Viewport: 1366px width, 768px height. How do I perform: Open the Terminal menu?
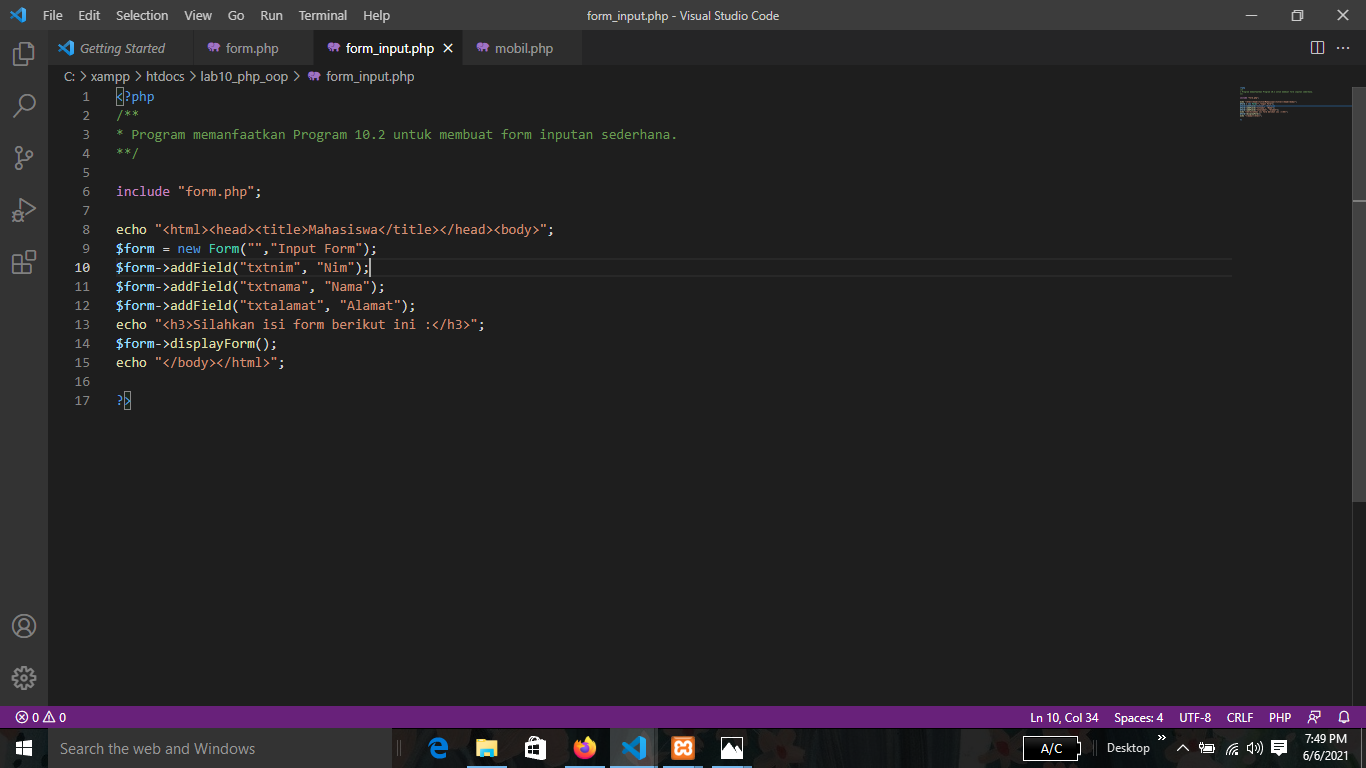tap(322, 15)
